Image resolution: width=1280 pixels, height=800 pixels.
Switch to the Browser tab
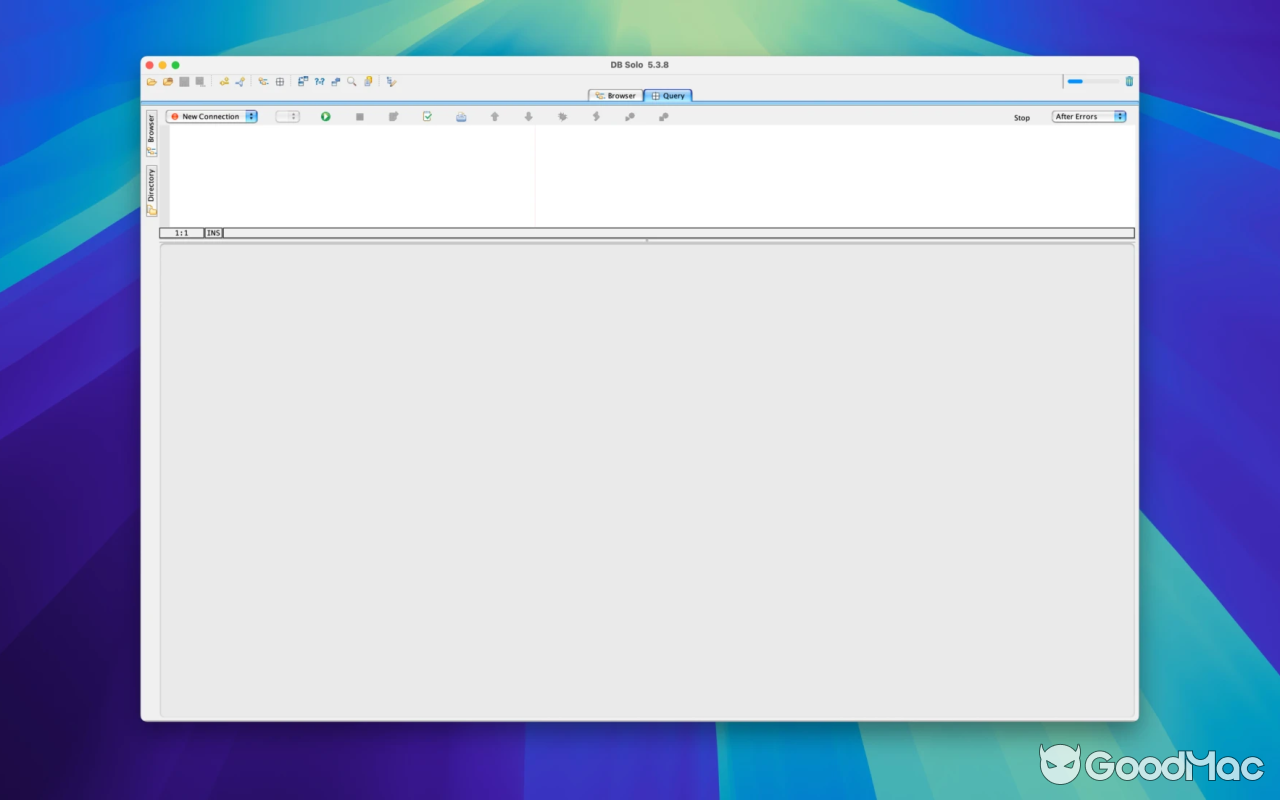[x=613, y=95]
